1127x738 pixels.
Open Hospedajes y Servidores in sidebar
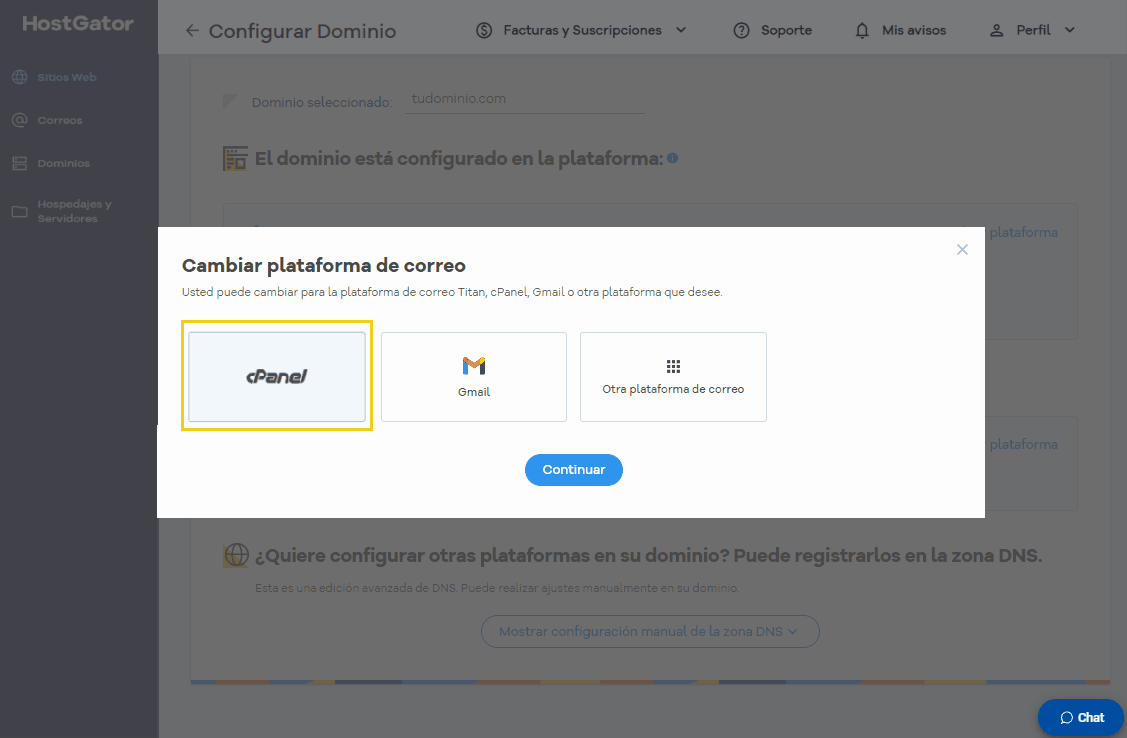(x=75, y=211)
